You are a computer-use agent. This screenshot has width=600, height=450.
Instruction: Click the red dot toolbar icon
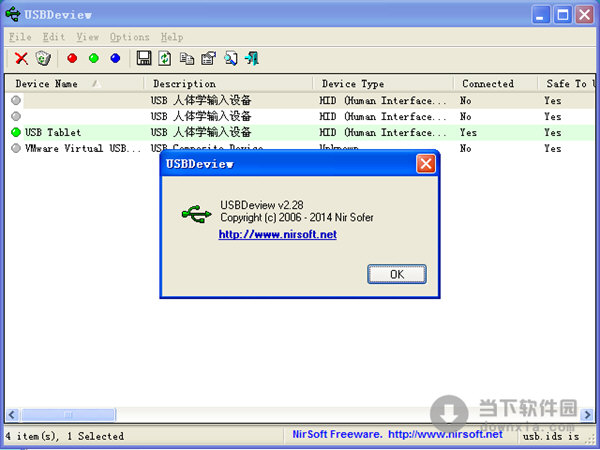click(72, 58)
